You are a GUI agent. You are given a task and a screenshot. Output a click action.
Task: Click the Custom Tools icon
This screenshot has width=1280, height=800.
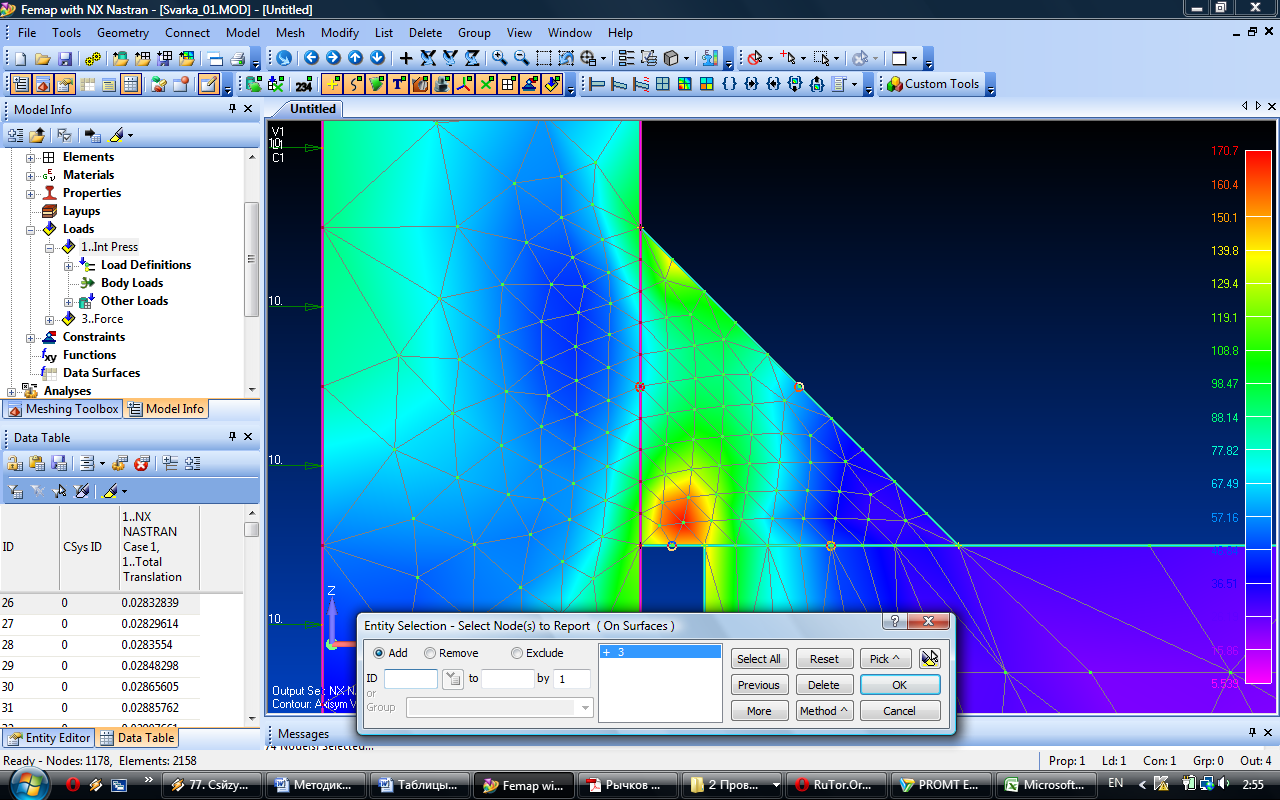coord(895,85)
